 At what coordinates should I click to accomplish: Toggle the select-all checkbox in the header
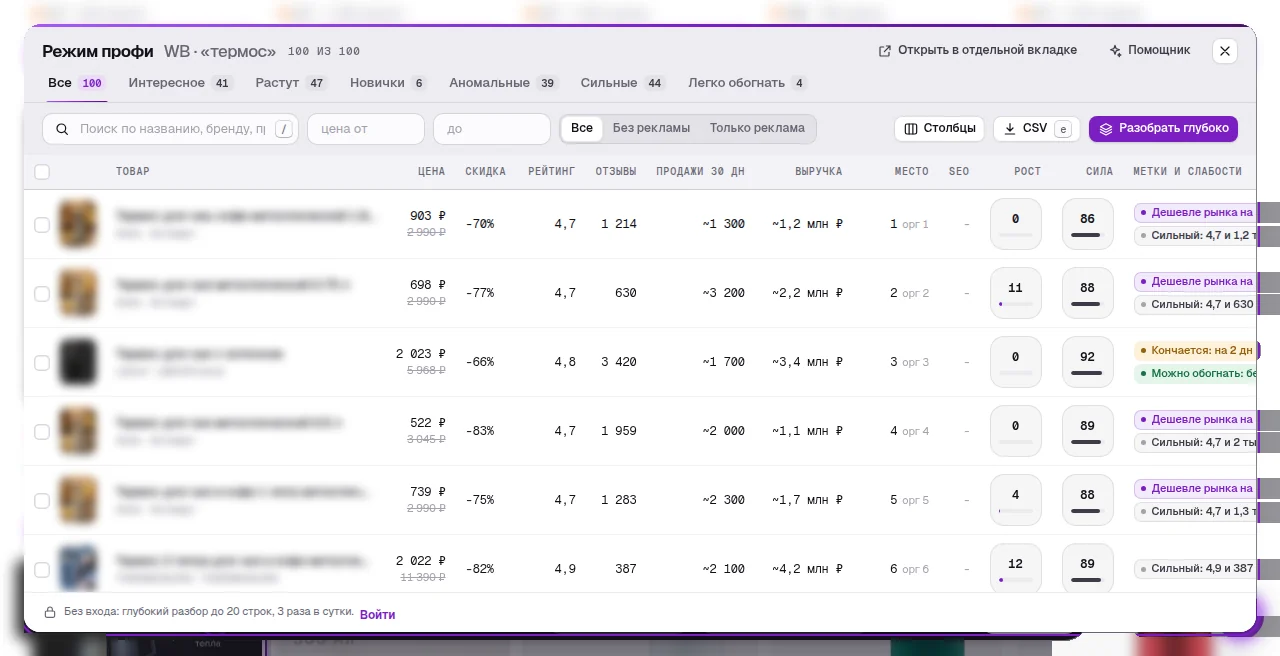point(42,172)
